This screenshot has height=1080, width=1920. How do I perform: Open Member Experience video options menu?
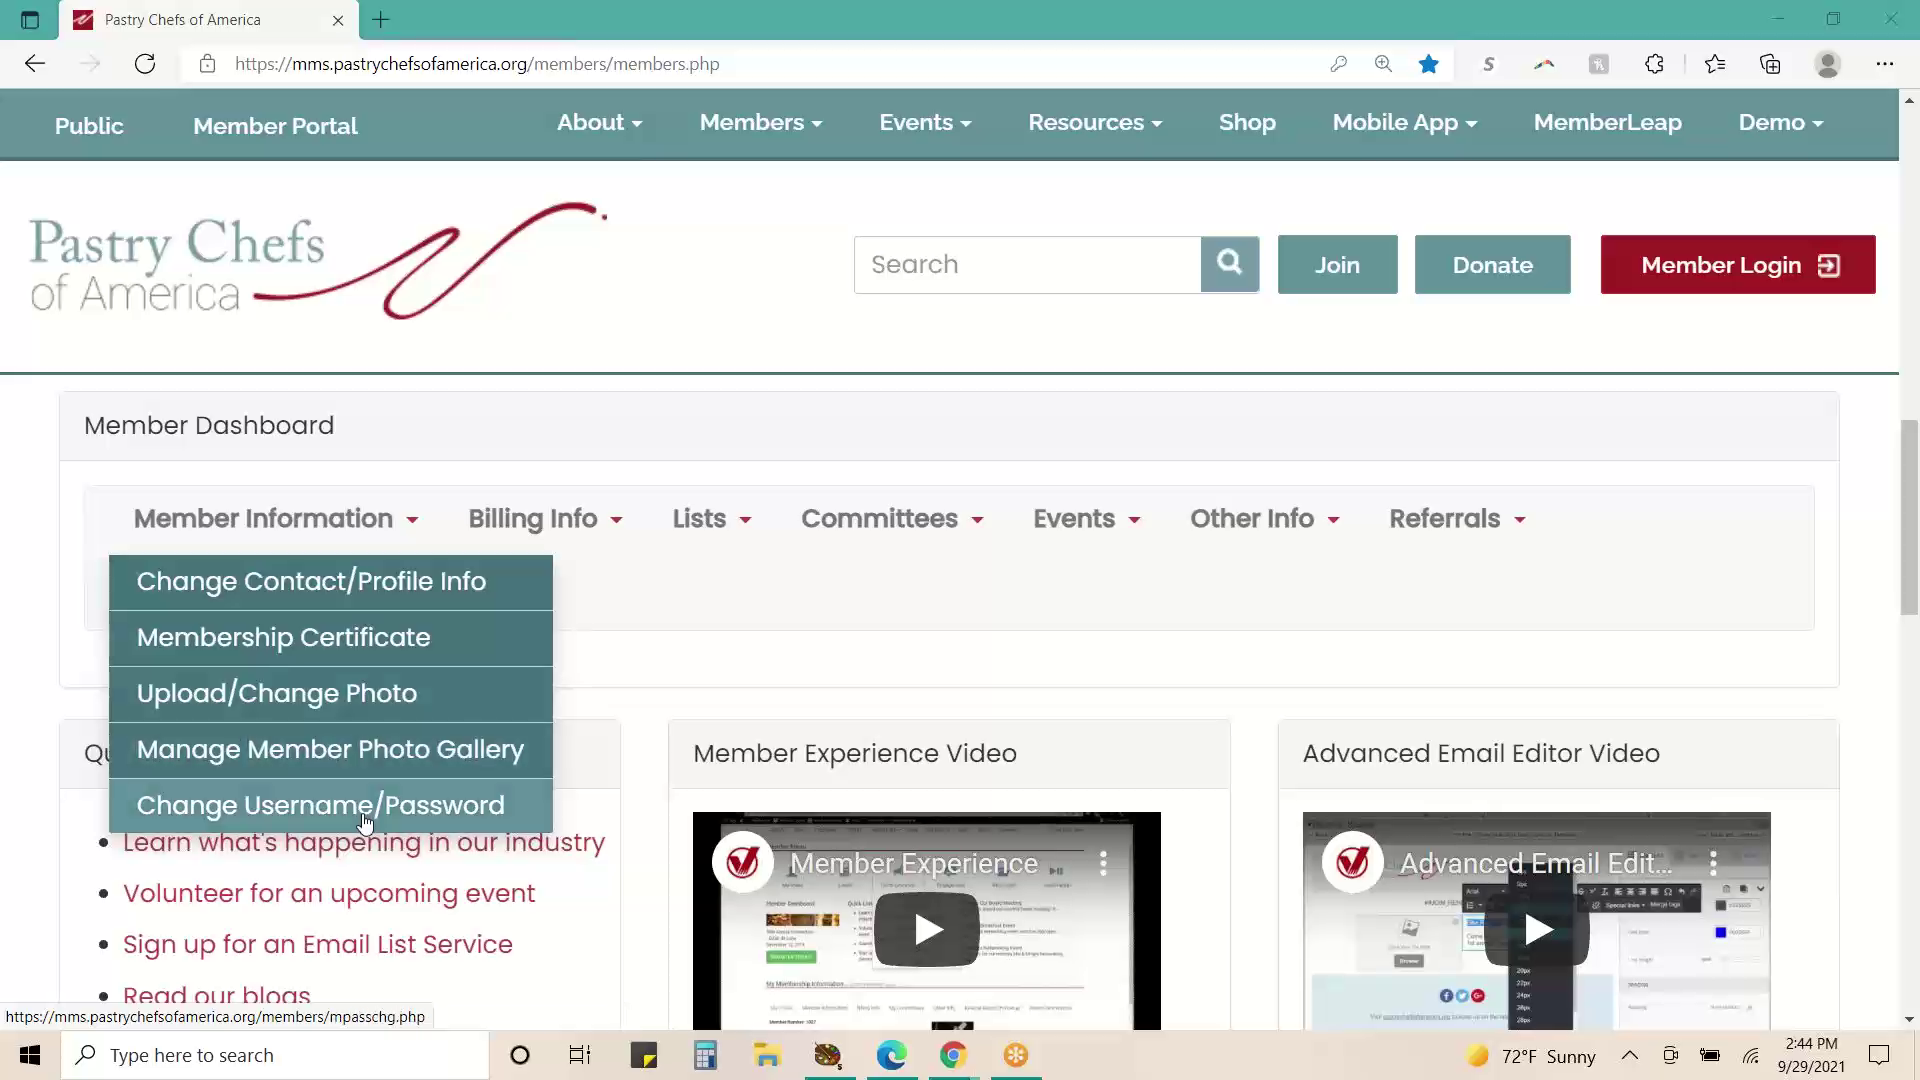tap(1103, 863)
